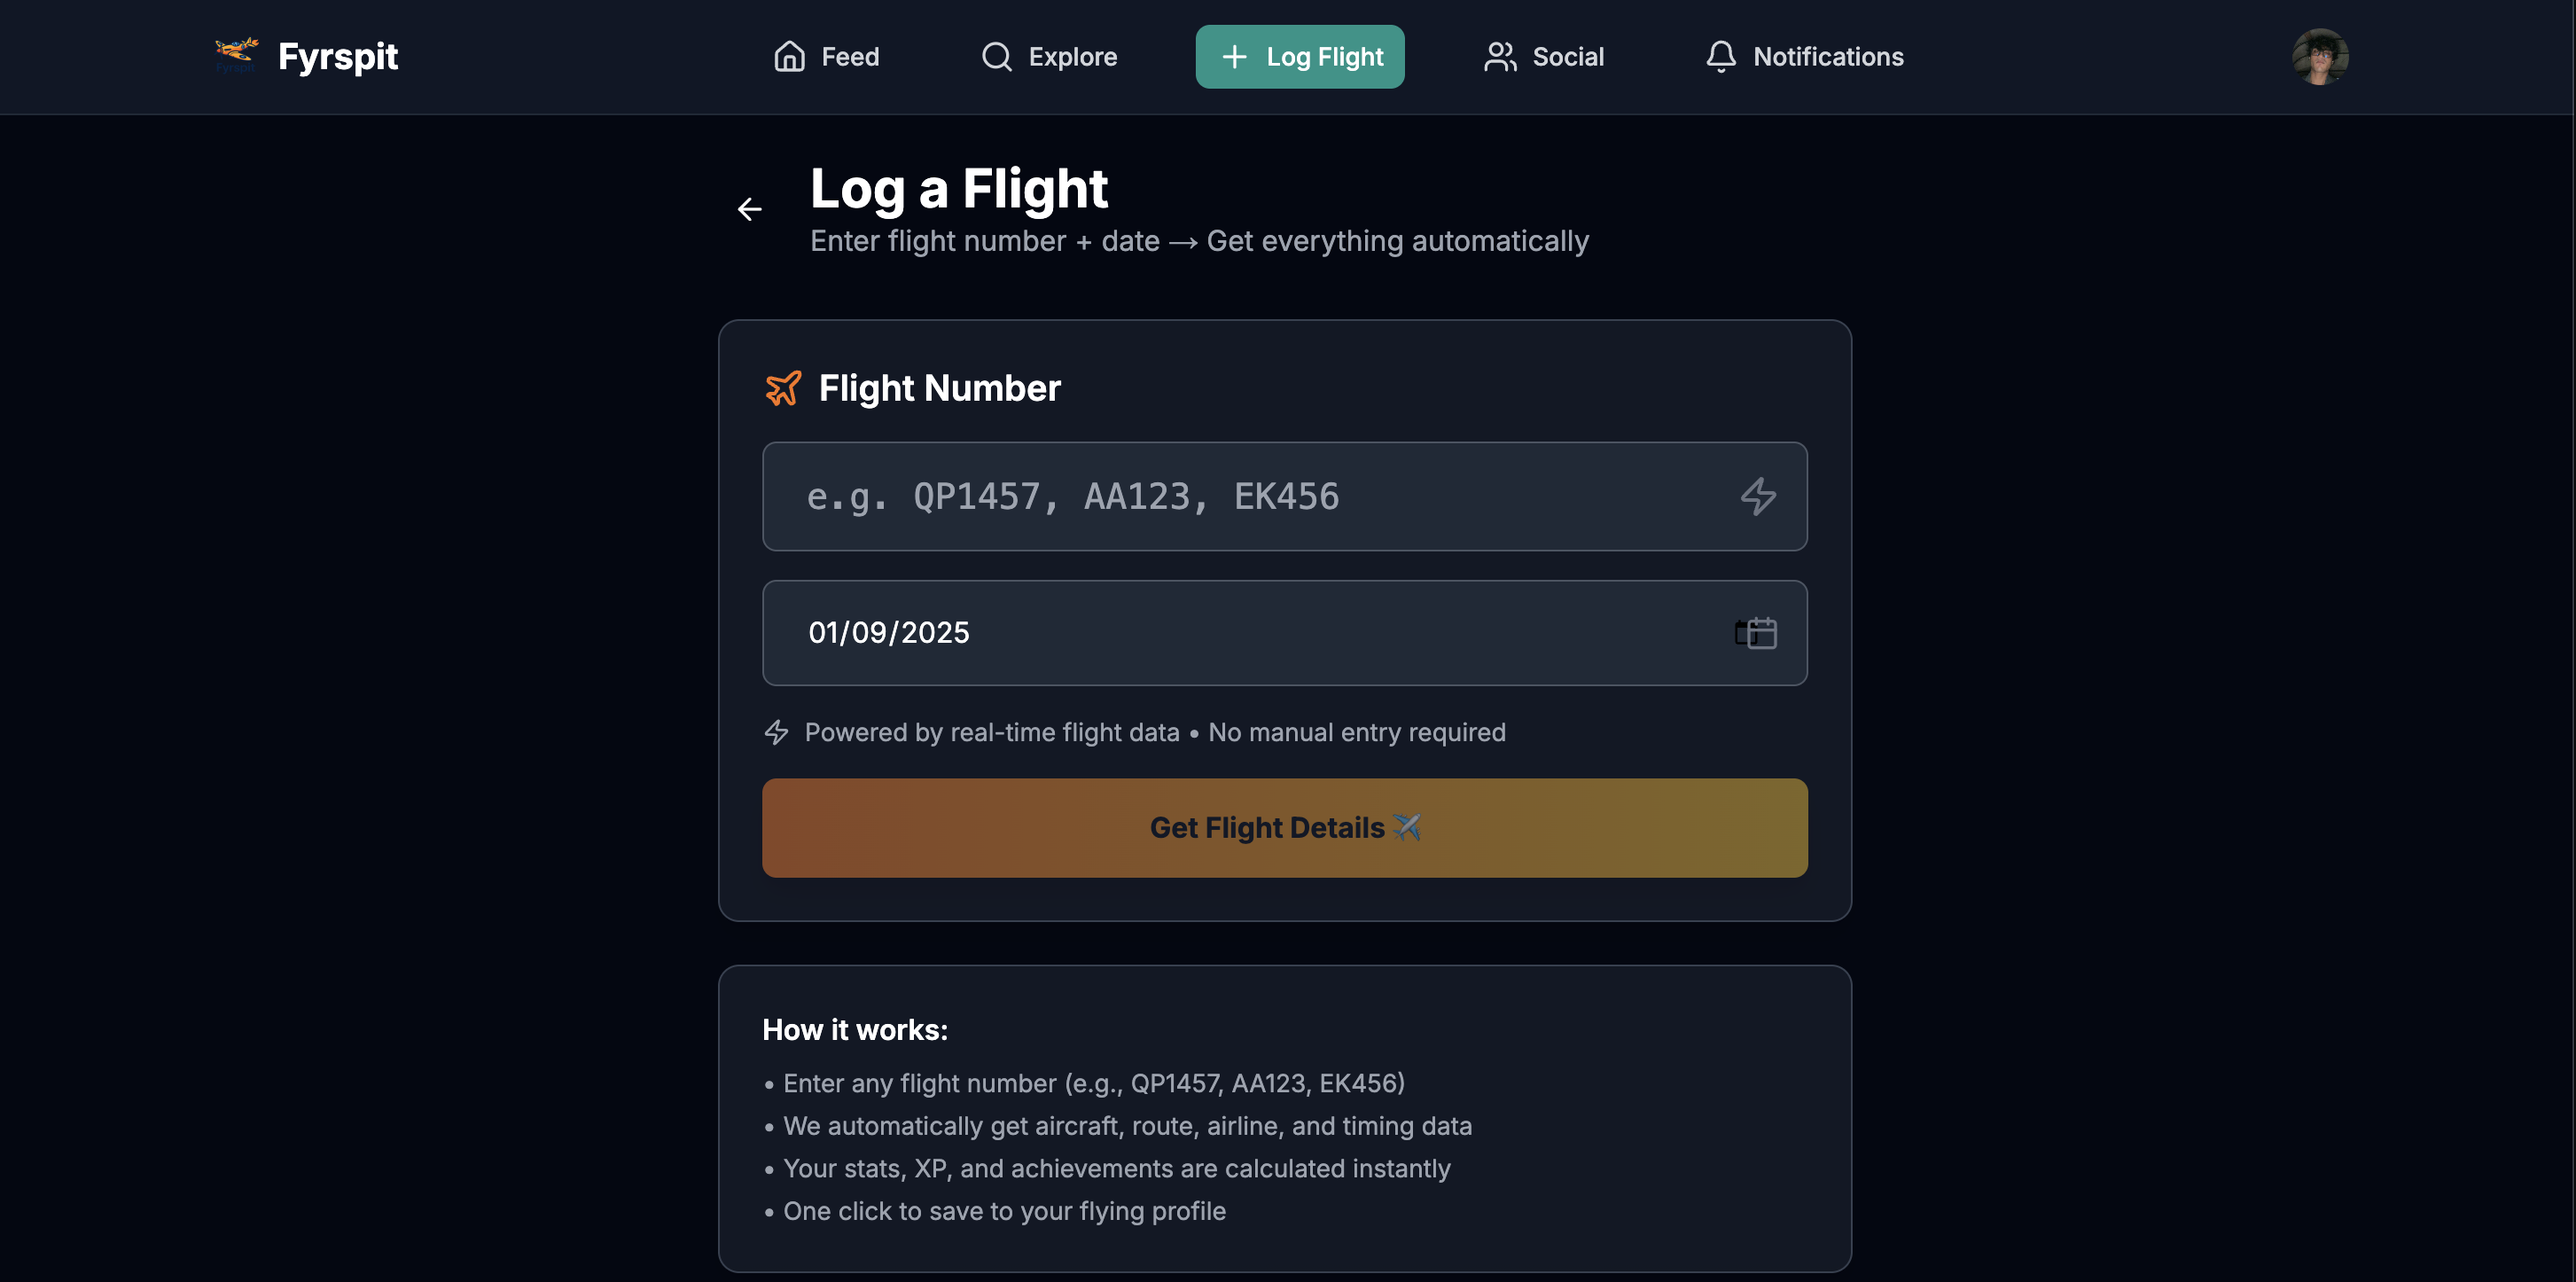This screenshot has height=1282, width=2576.
Task: Click the magnifier icon beside Explore
Action: tap(996, 57)
